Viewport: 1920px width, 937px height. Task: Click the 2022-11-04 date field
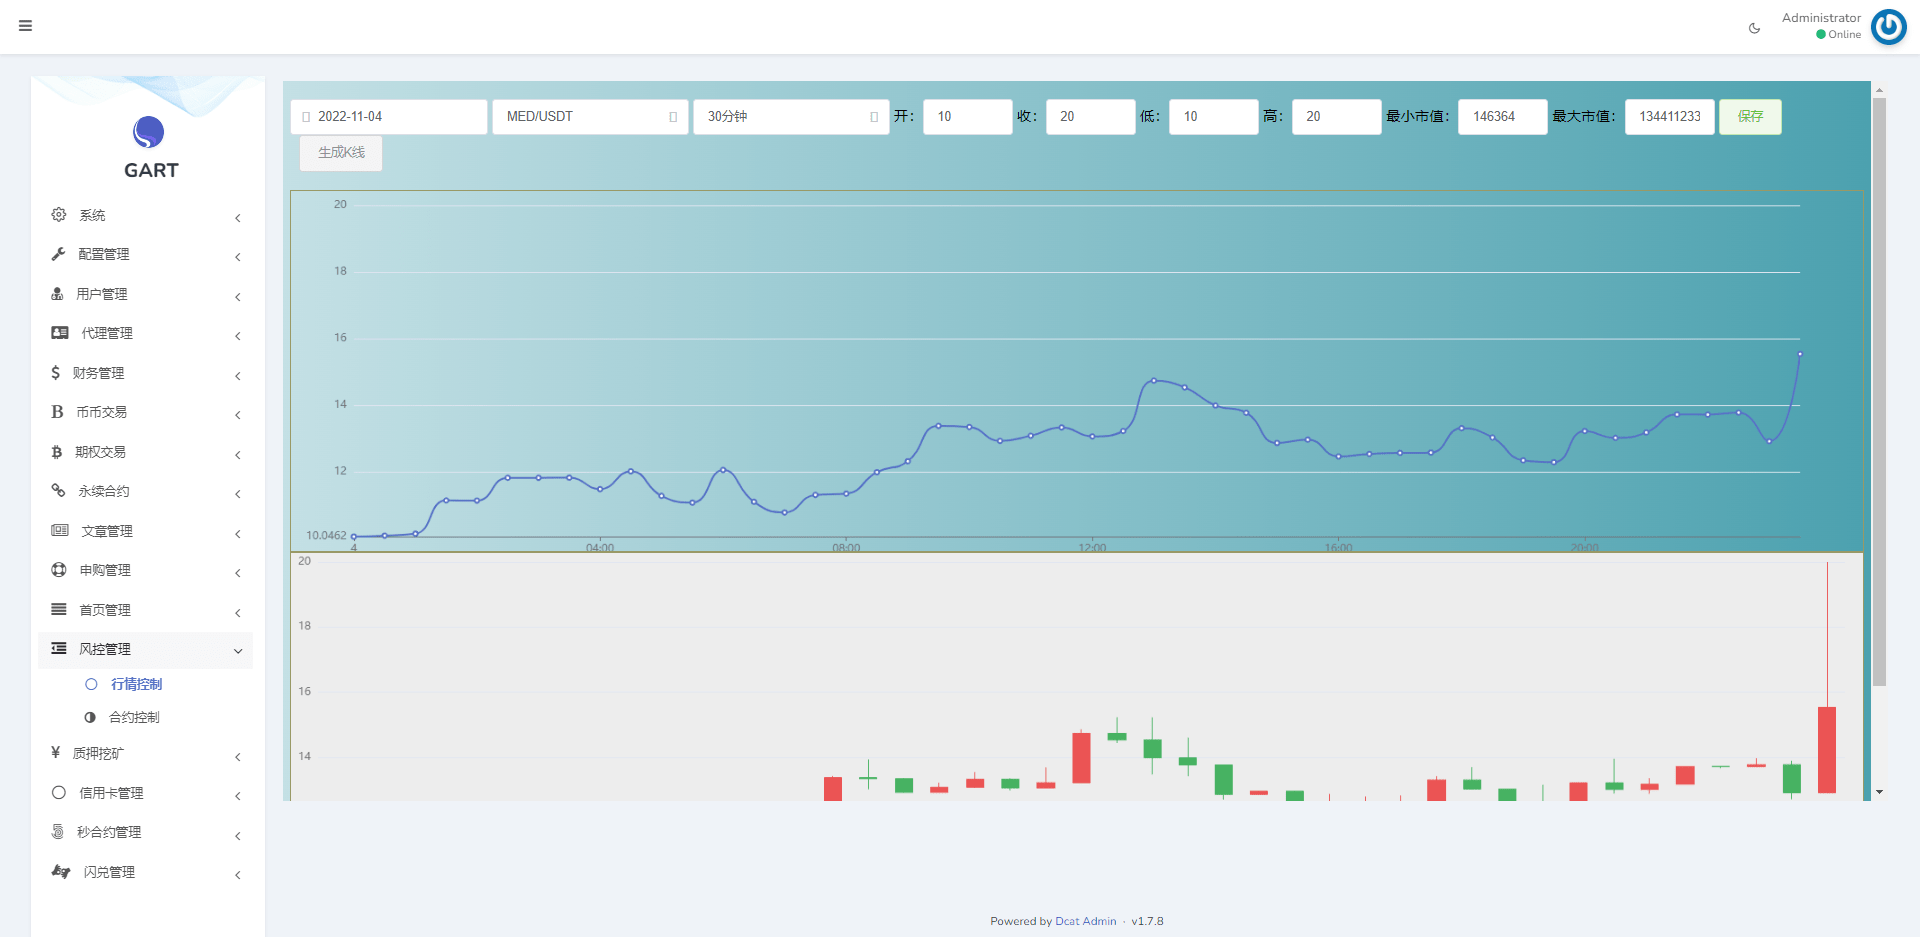[389, 117]
